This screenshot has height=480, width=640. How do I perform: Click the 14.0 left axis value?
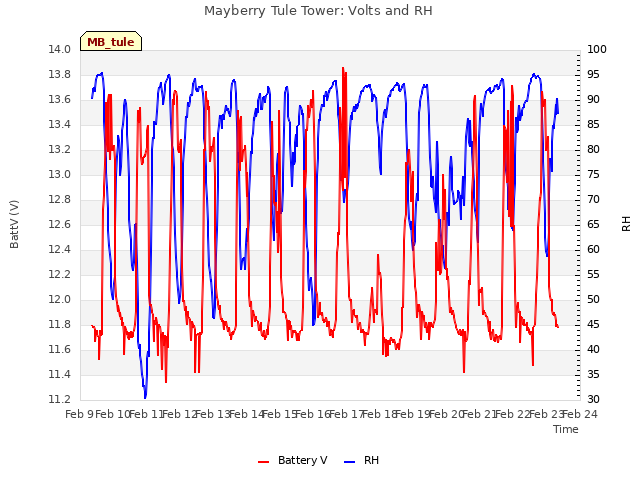60,49
